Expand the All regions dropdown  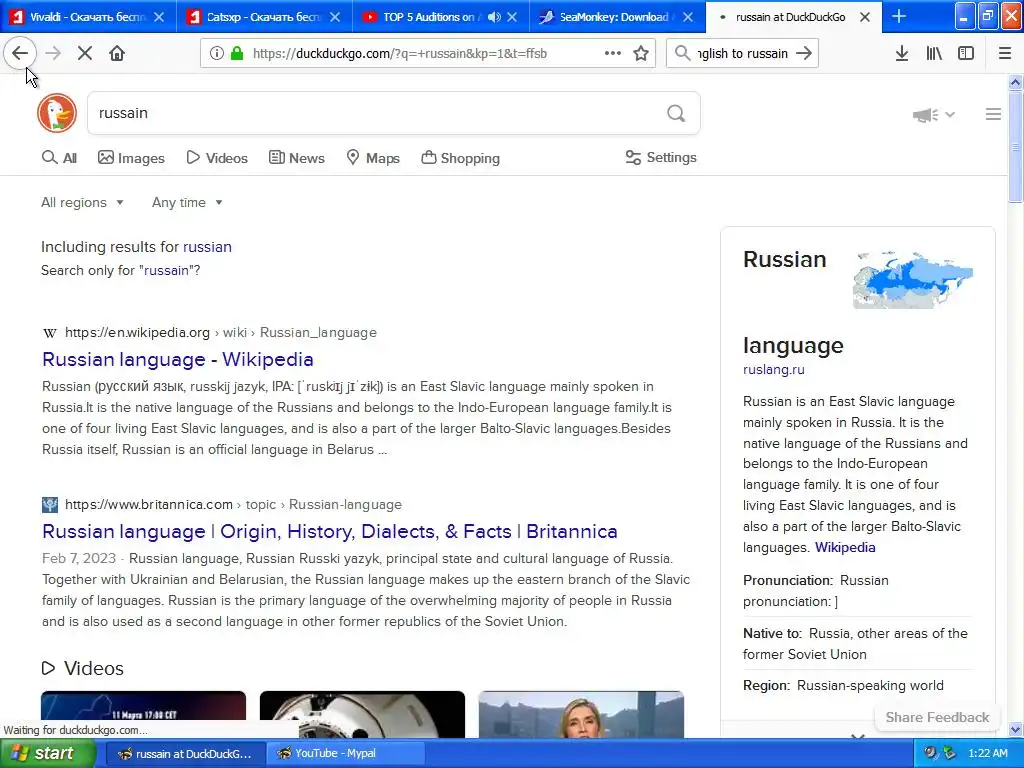point(82,202)
